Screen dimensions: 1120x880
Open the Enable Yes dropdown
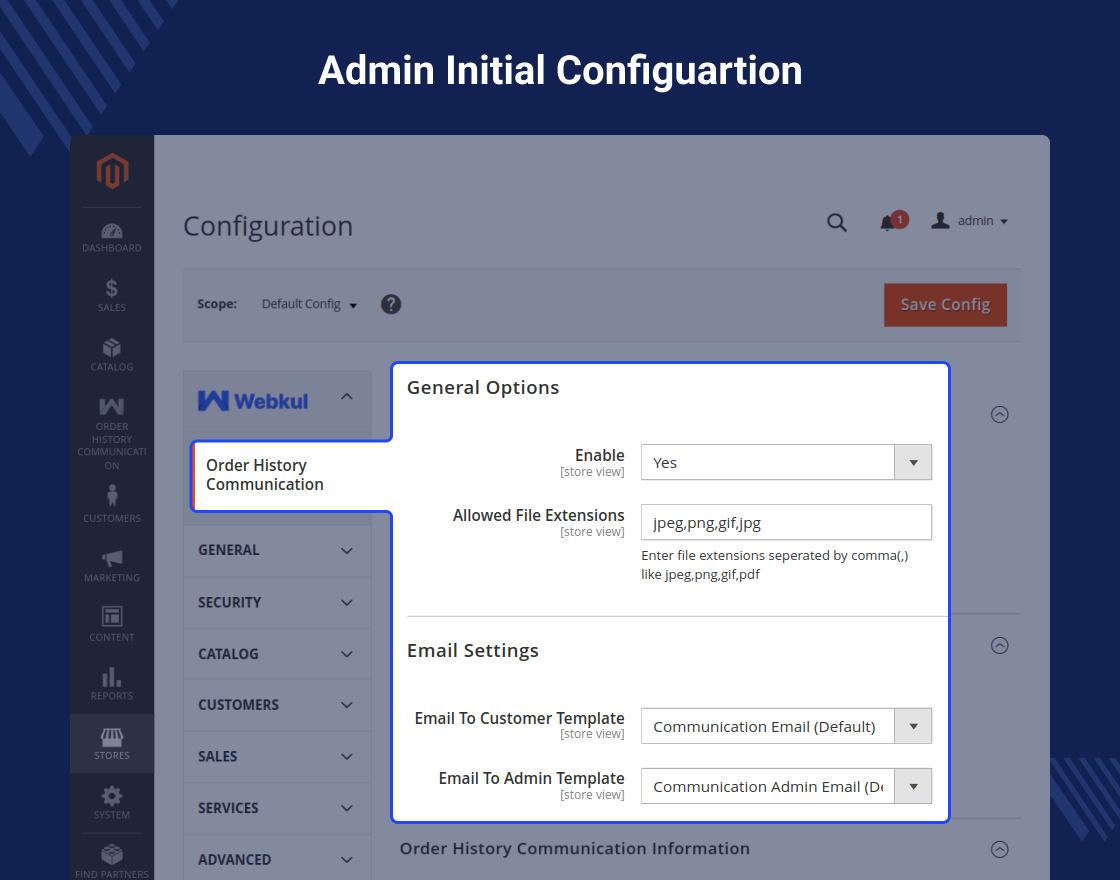(x=786, y=462)
